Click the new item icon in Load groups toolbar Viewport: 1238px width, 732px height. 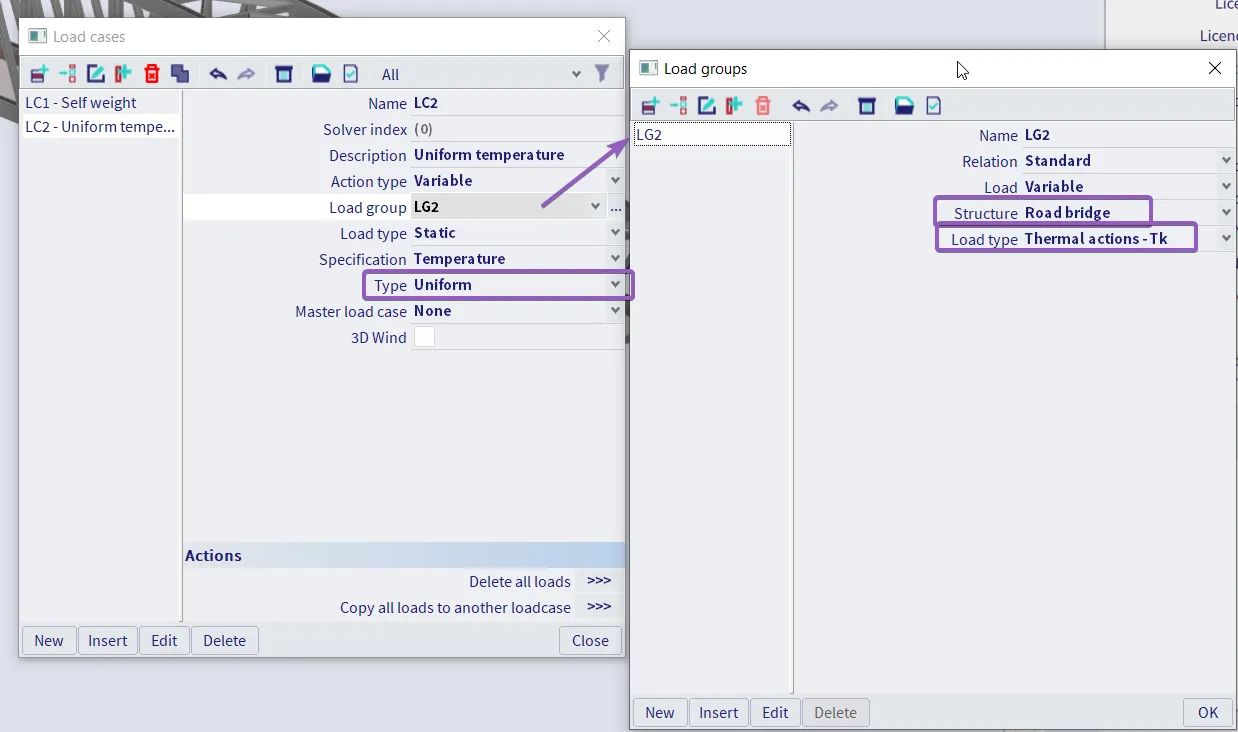click(650, 106)
